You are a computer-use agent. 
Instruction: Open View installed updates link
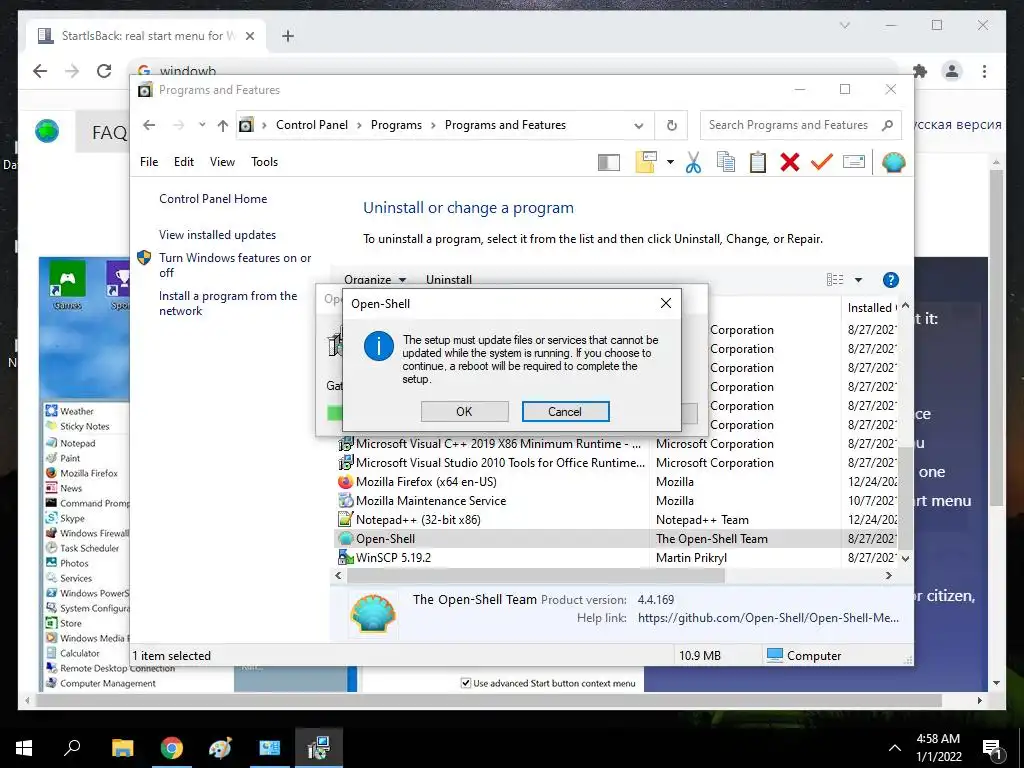(217, 235)
